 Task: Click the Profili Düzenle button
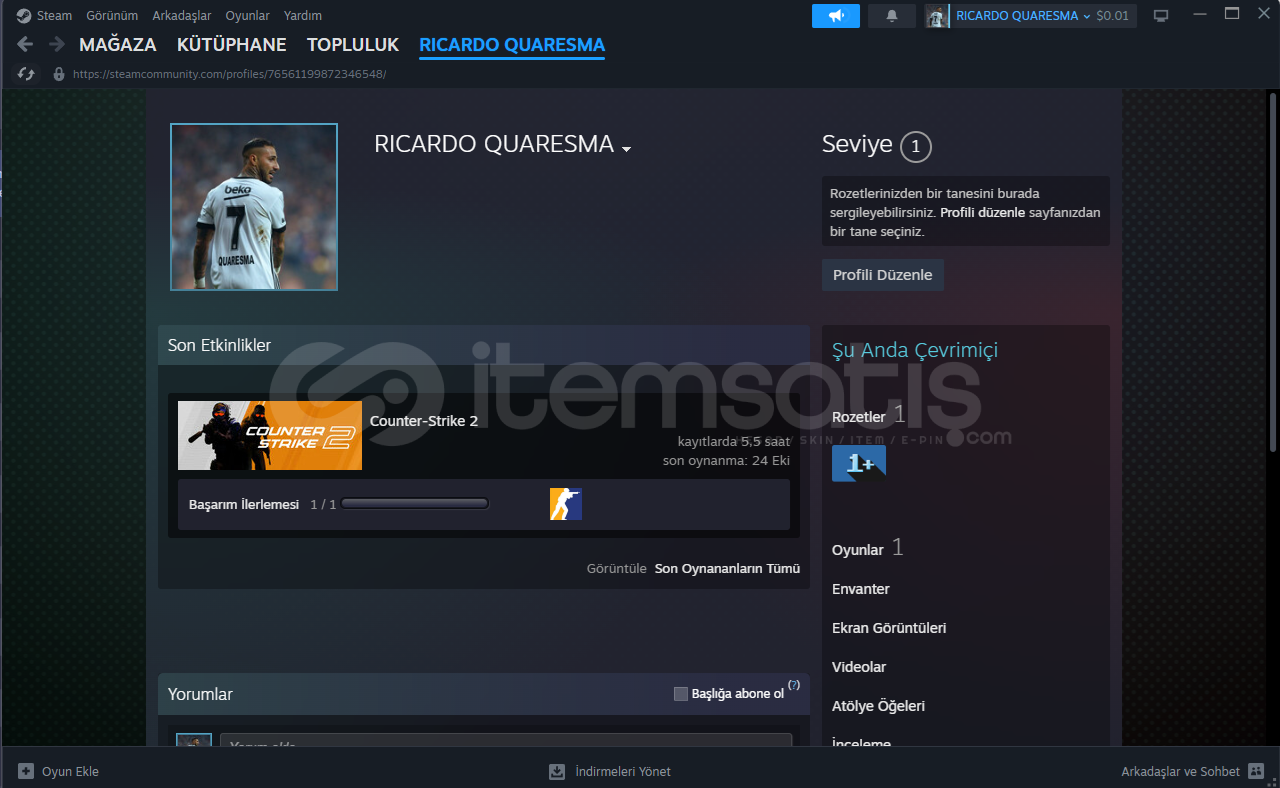pos(883,275)
